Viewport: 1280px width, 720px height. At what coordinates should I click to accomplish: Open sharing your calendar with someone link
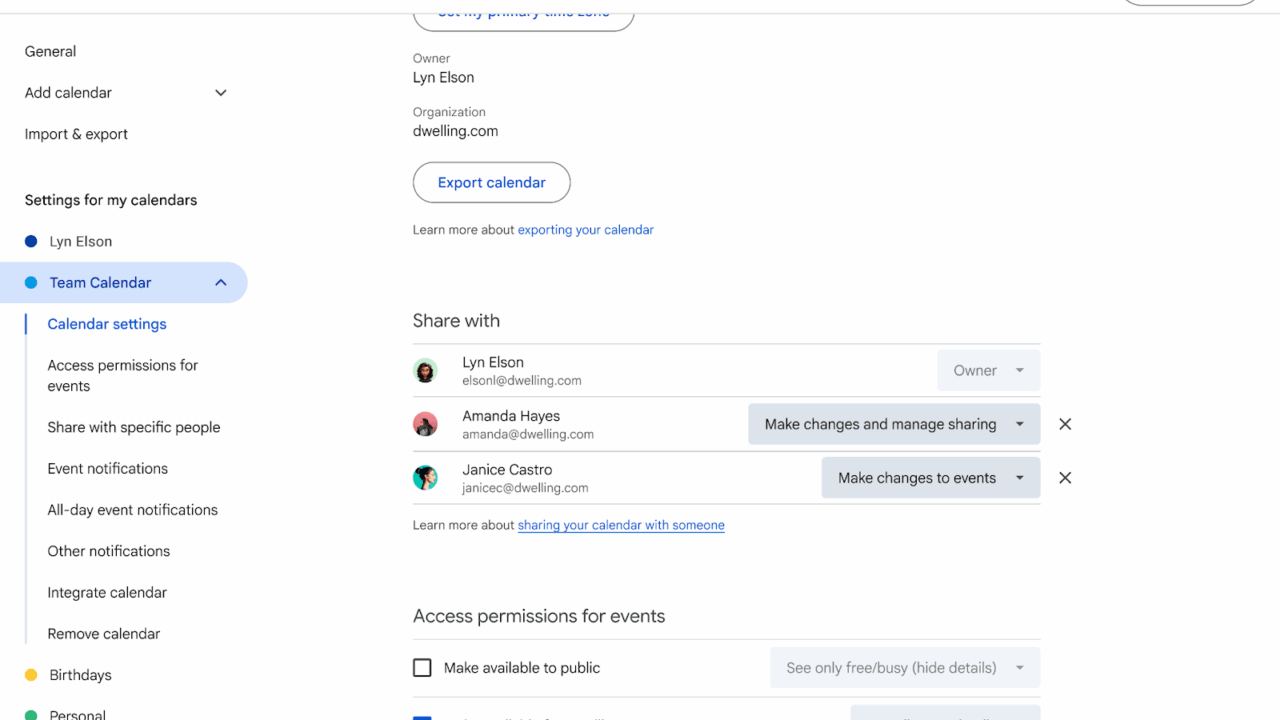(621, 525)
